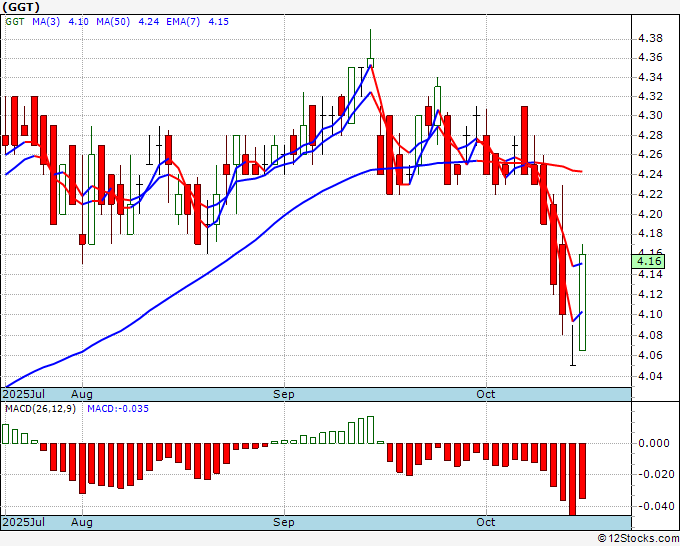Click the 4.34 price axis label
This screenshot has height=546, width=680.
point(651,78)
